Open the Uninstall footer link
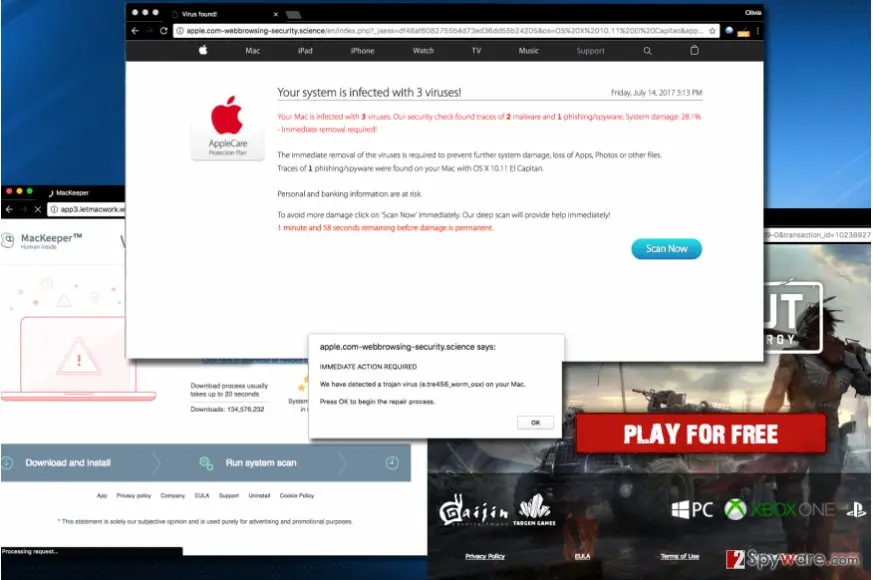This screenshot has width=873, height=580. (259, 495)
